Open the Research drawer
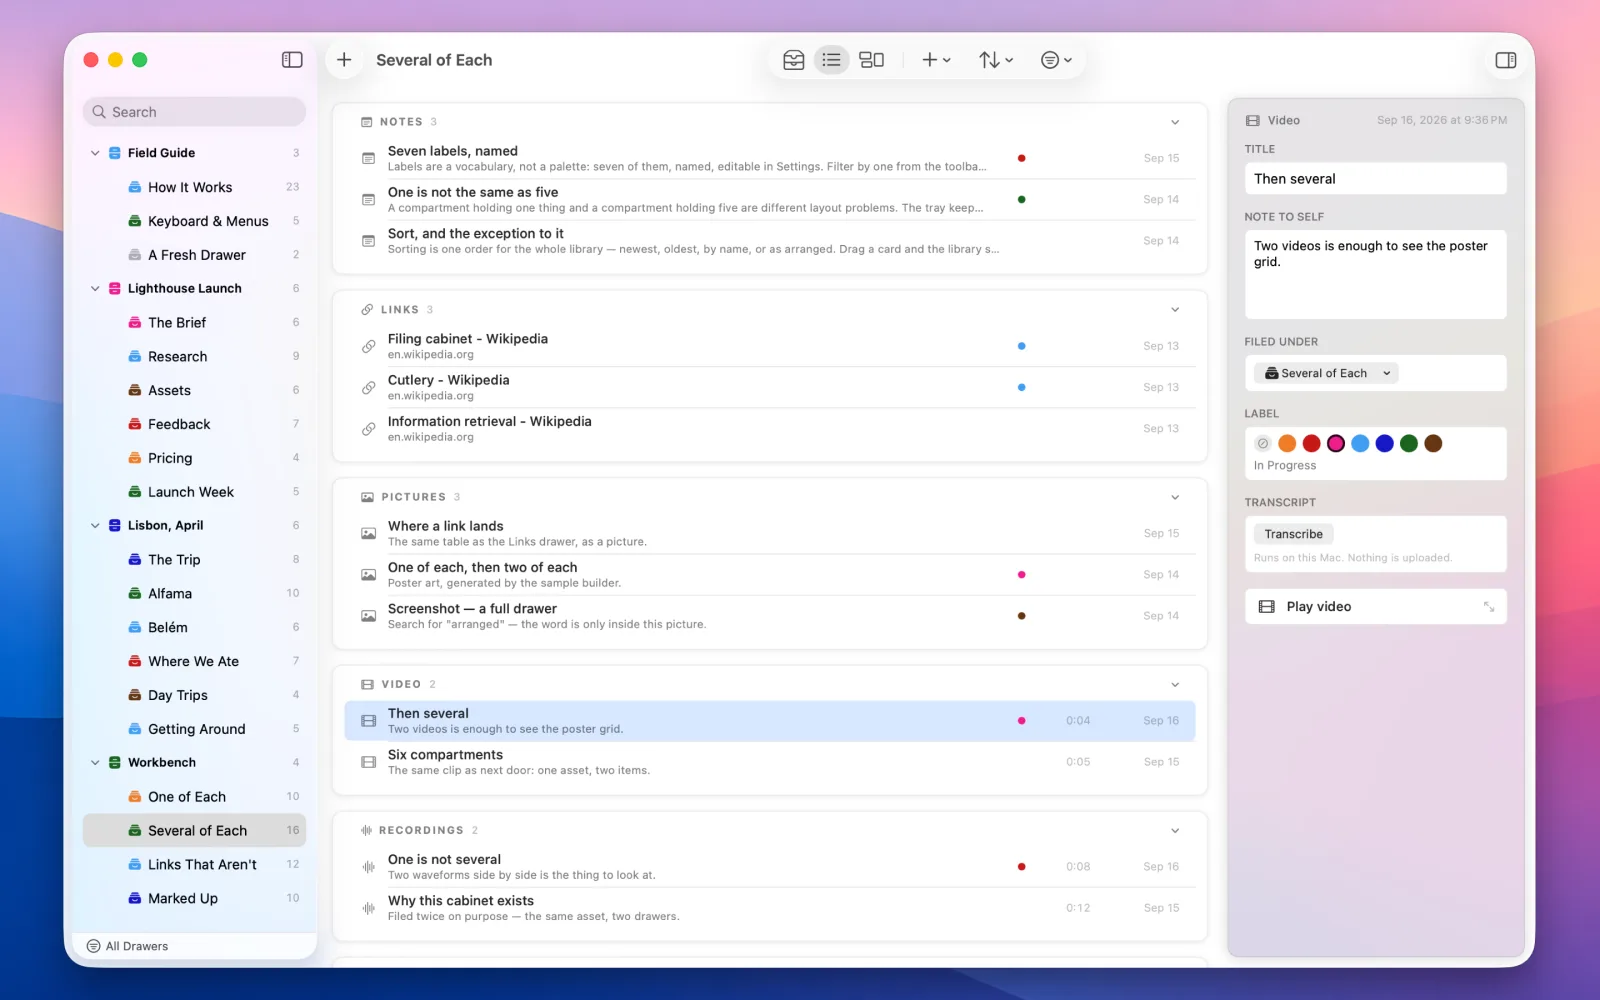1600x1000 pixels. (x=194, y=356)
